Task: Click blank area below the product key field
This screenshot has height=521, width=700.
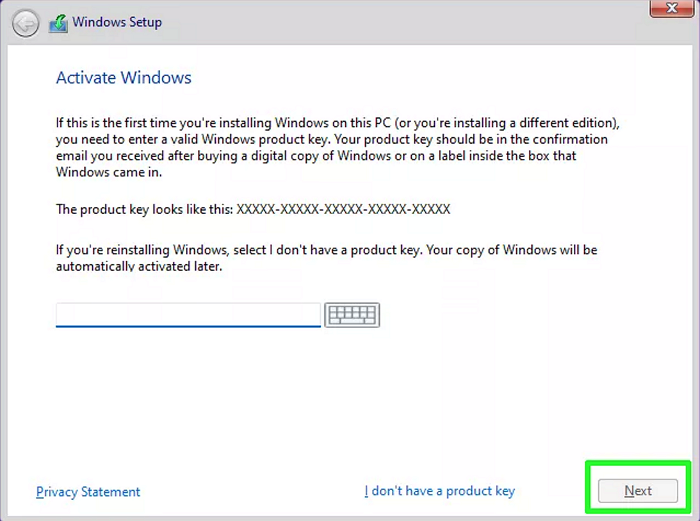Action: coord(300,400)
